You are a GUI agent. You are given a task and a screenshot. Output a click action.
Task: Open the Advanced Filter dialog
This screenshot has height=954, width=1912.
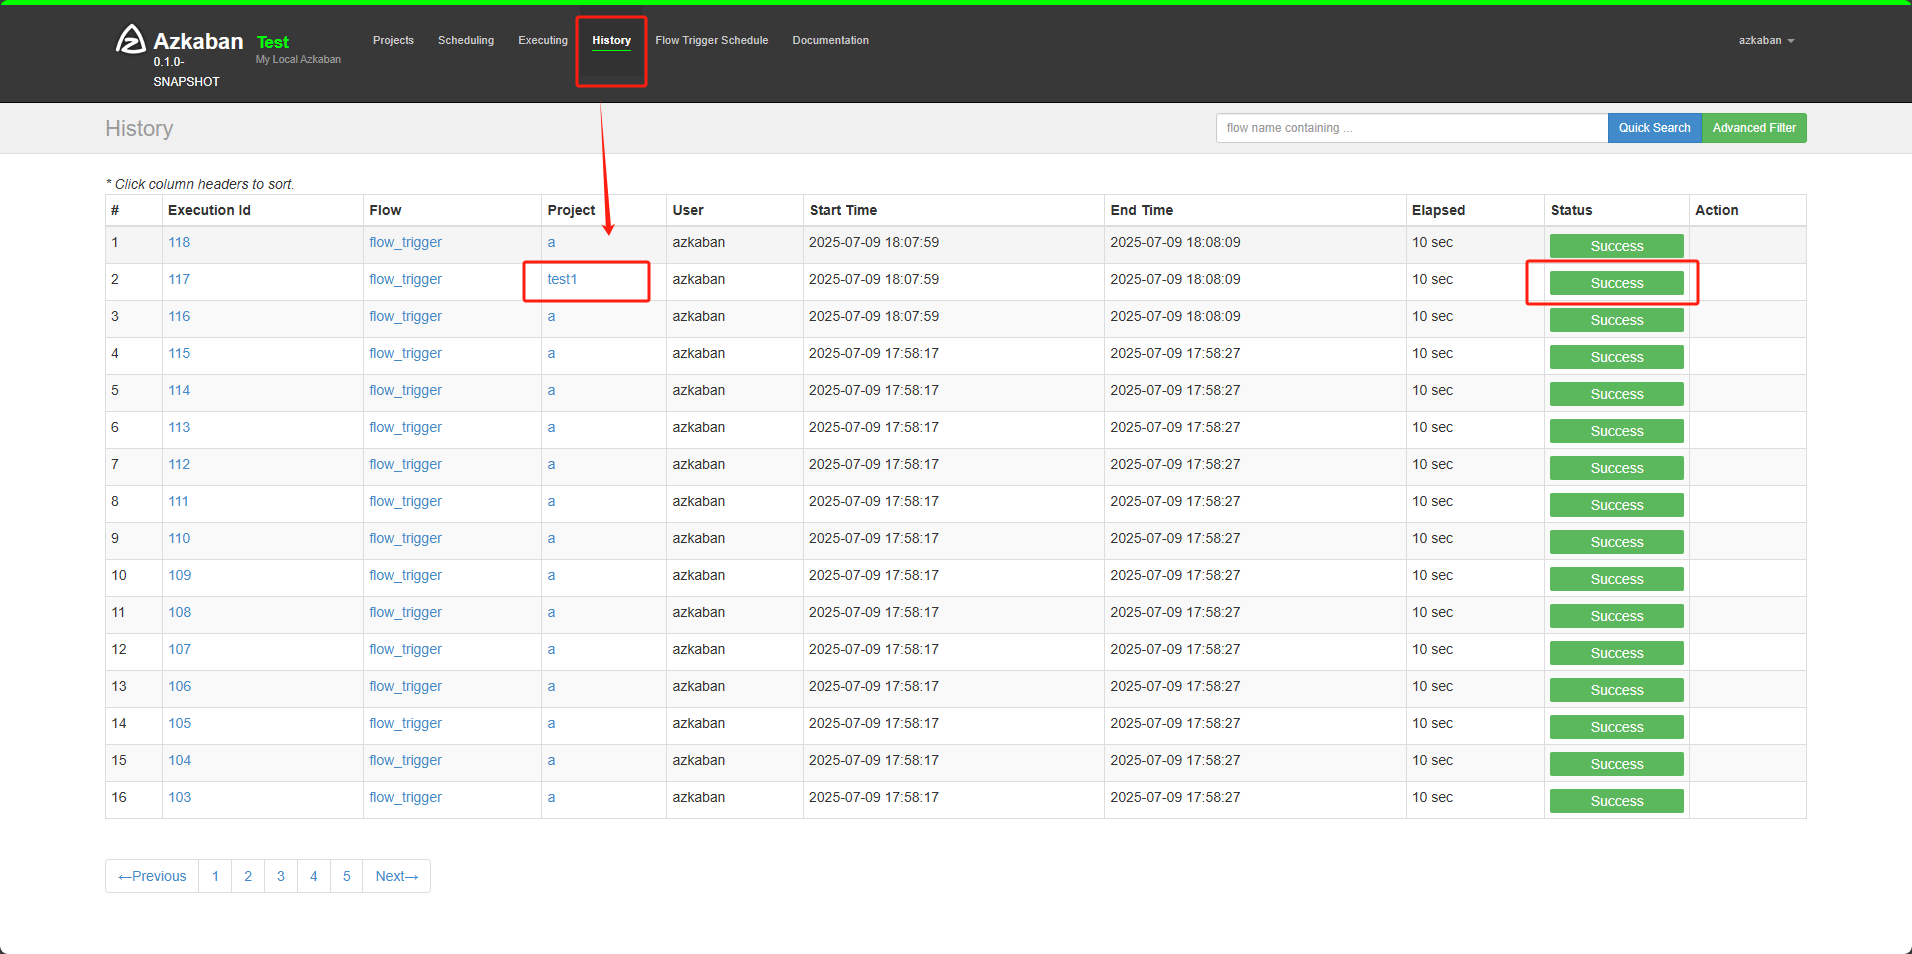click(1753, 128)
